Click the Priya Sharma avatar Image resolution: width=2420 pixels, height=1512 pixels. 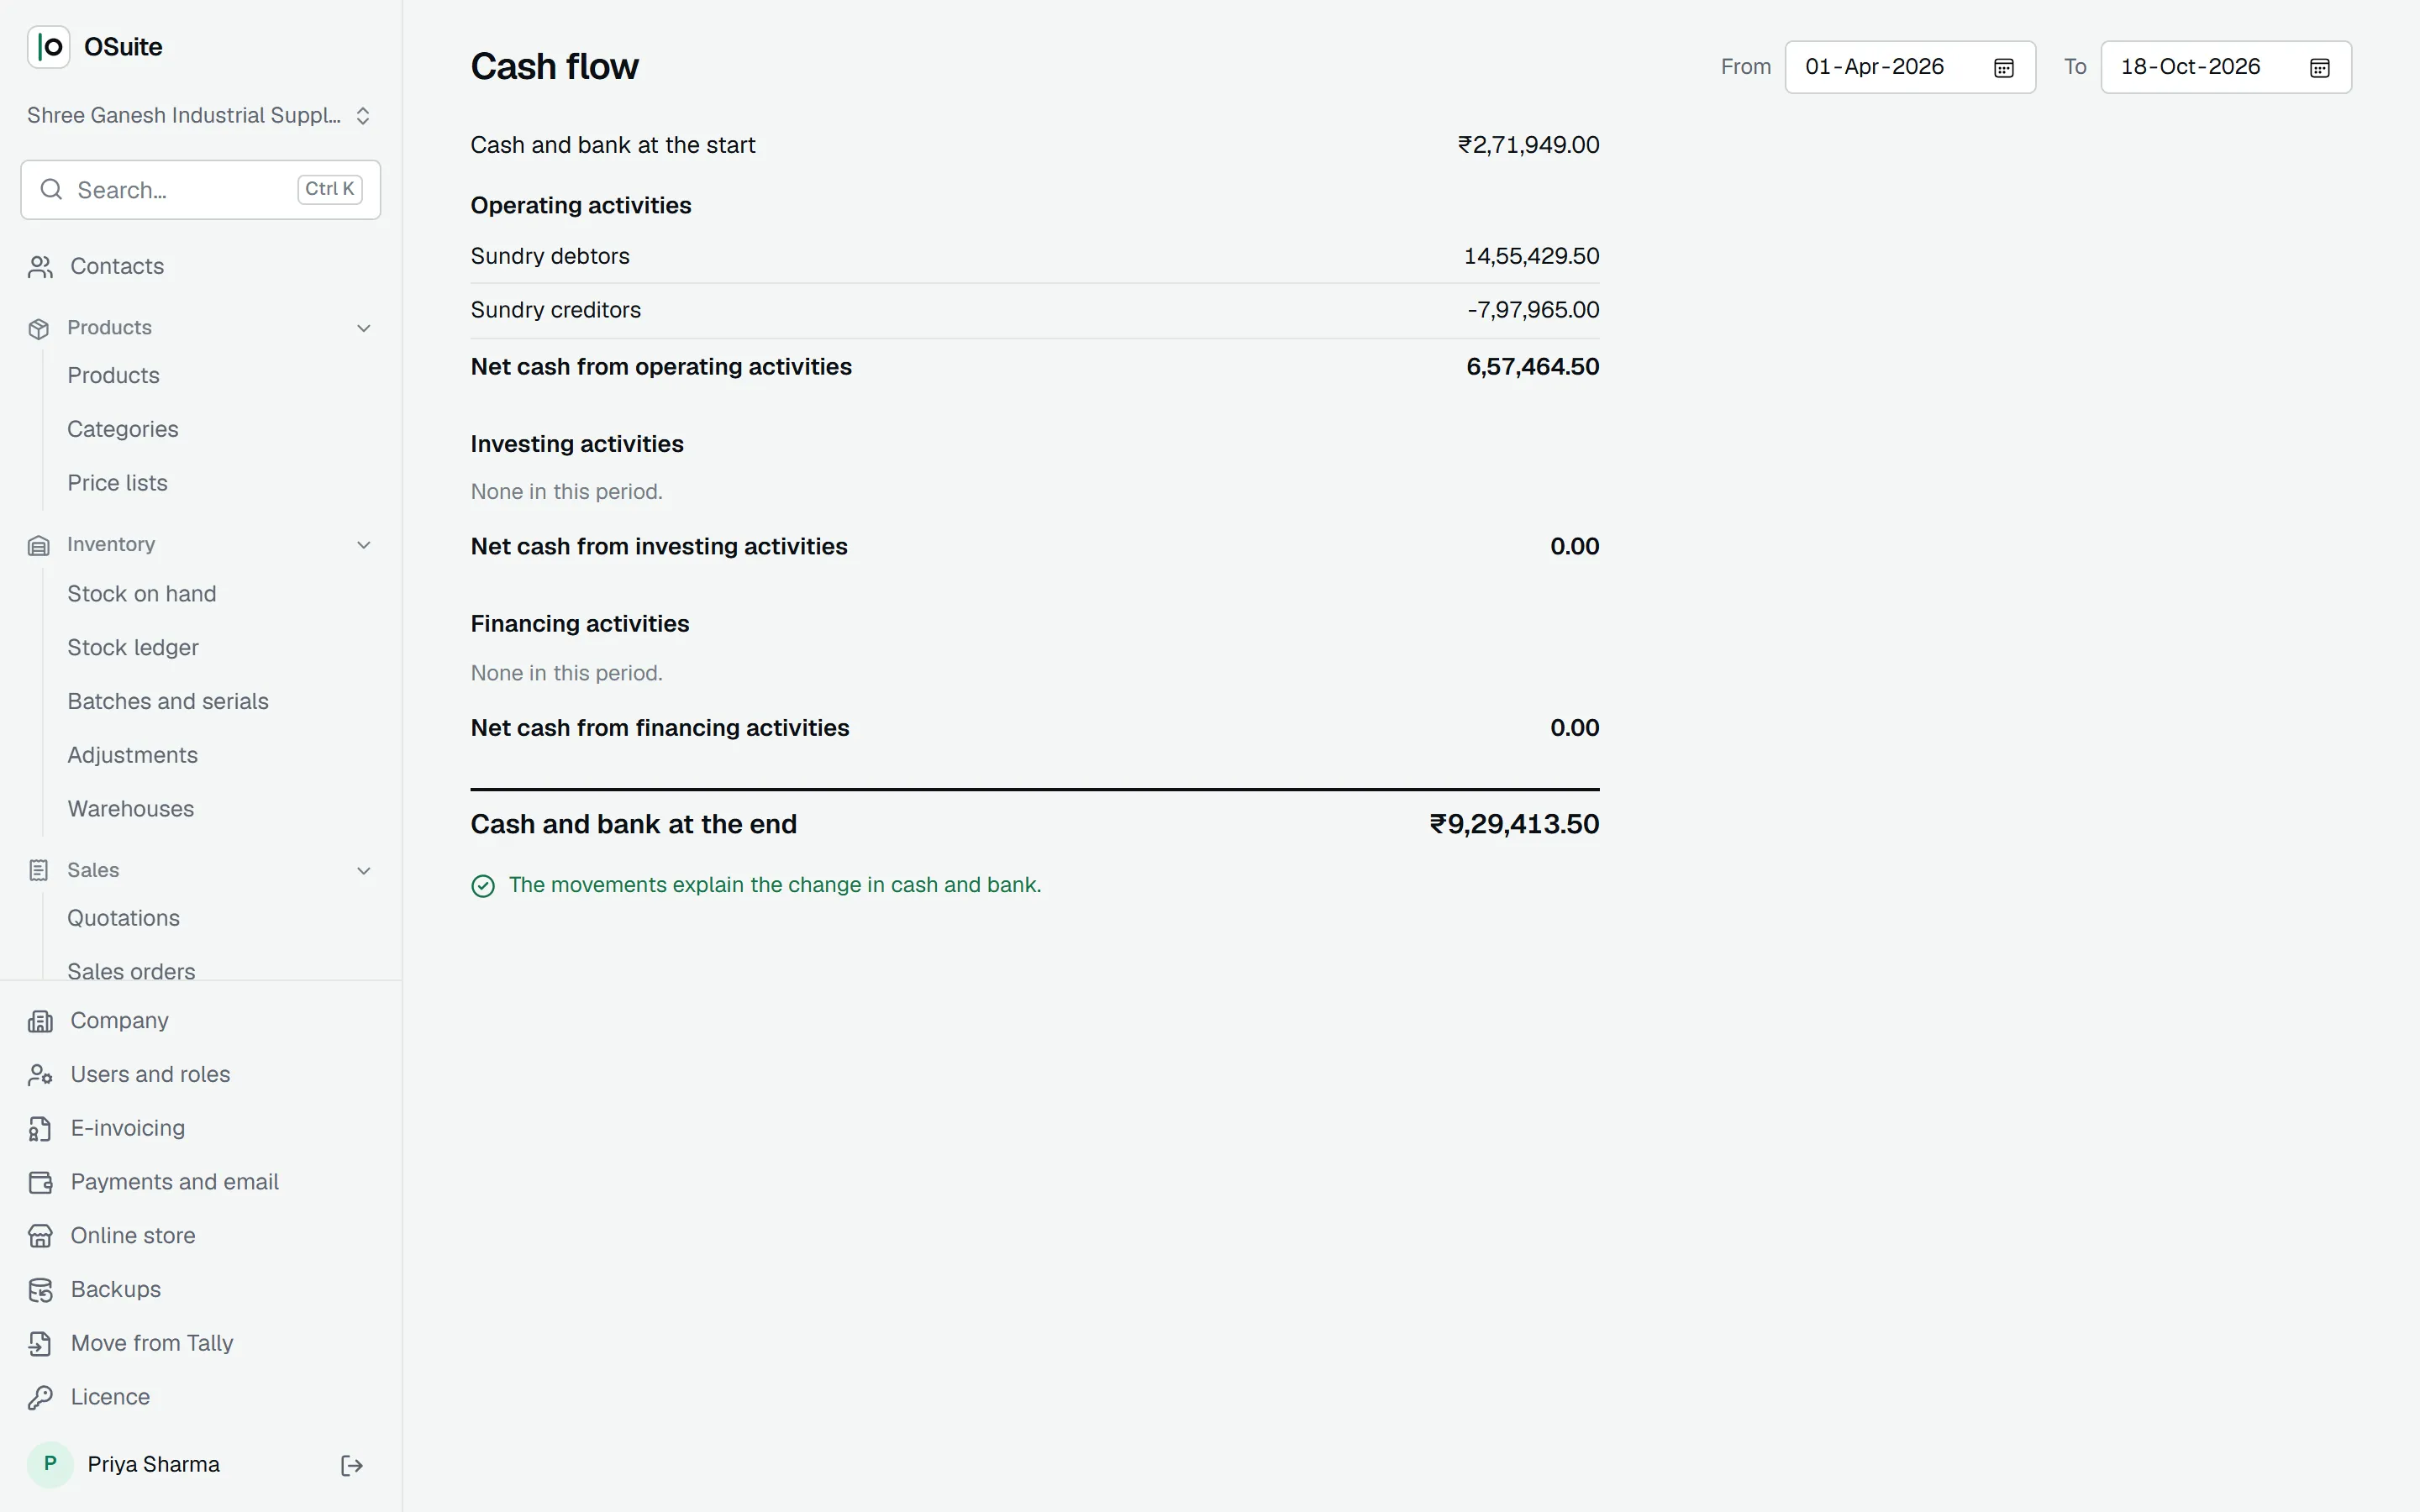coord(50,1465)
